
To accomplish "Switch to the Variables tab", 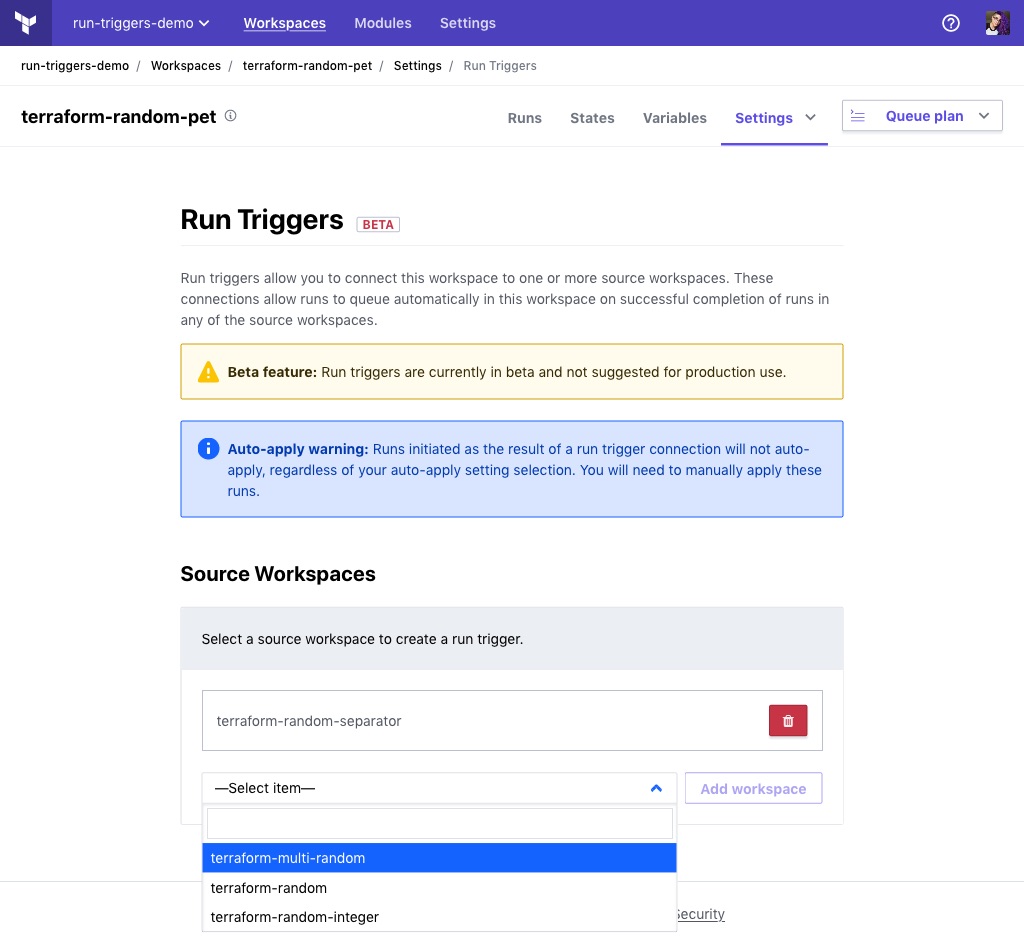I will [x=674, y=118].
